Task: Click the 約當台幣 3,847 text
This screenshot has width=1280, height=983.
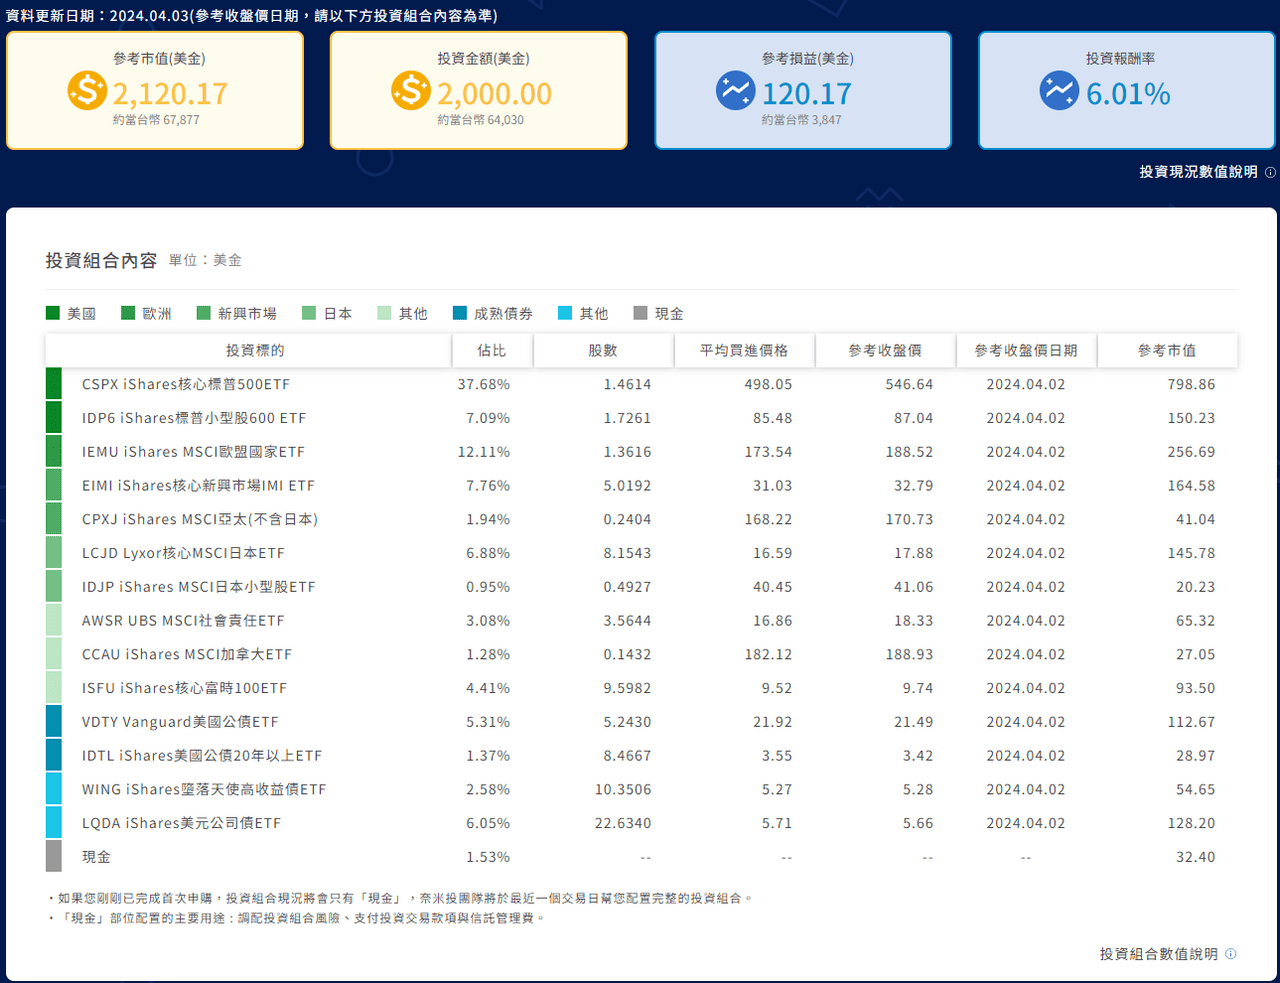Action: pyautogui.click(x=801, y=120)
